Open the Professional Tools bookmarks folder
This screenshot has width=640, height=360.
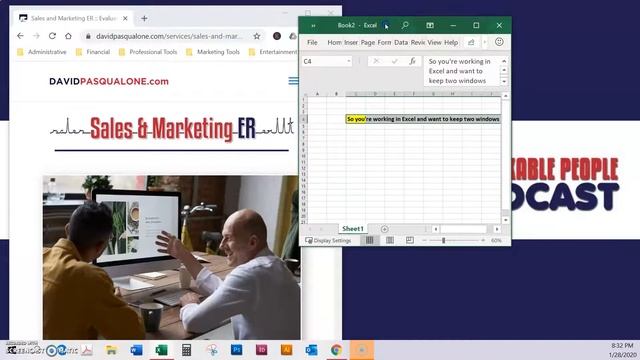pos(148,52)
